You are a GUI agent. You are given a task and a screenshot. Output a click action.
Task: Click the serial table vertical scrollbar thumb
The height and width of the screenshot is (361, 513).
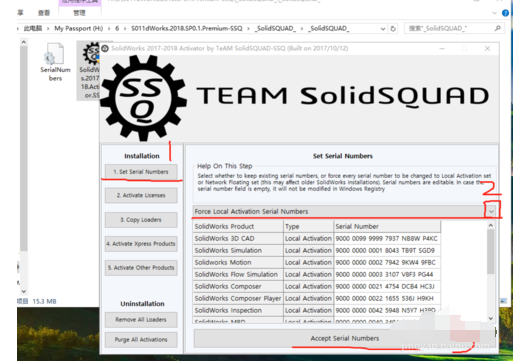click(491, 252)
